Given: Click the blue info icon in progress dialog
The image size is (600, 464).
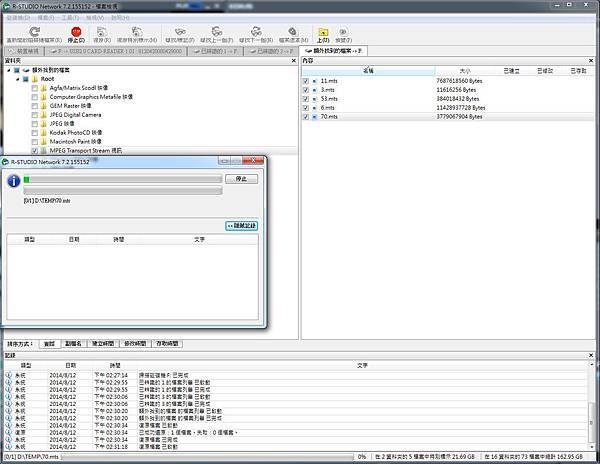Looking at the screenshot, I should (x=14, y=182).
